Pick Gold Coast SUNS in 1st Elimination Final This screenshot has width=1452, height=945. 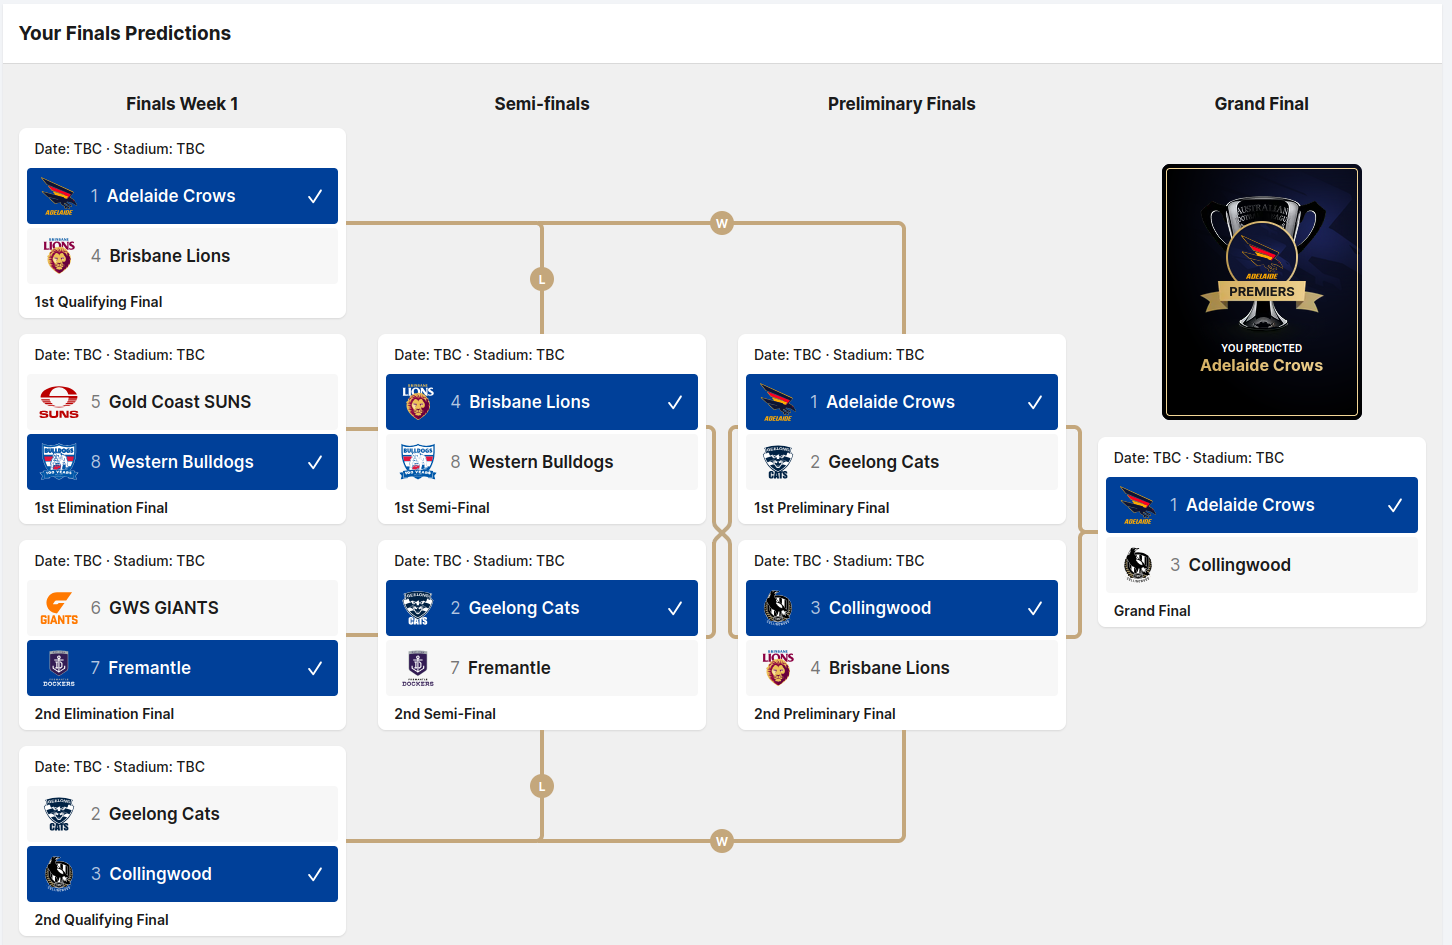pos(182,402)
